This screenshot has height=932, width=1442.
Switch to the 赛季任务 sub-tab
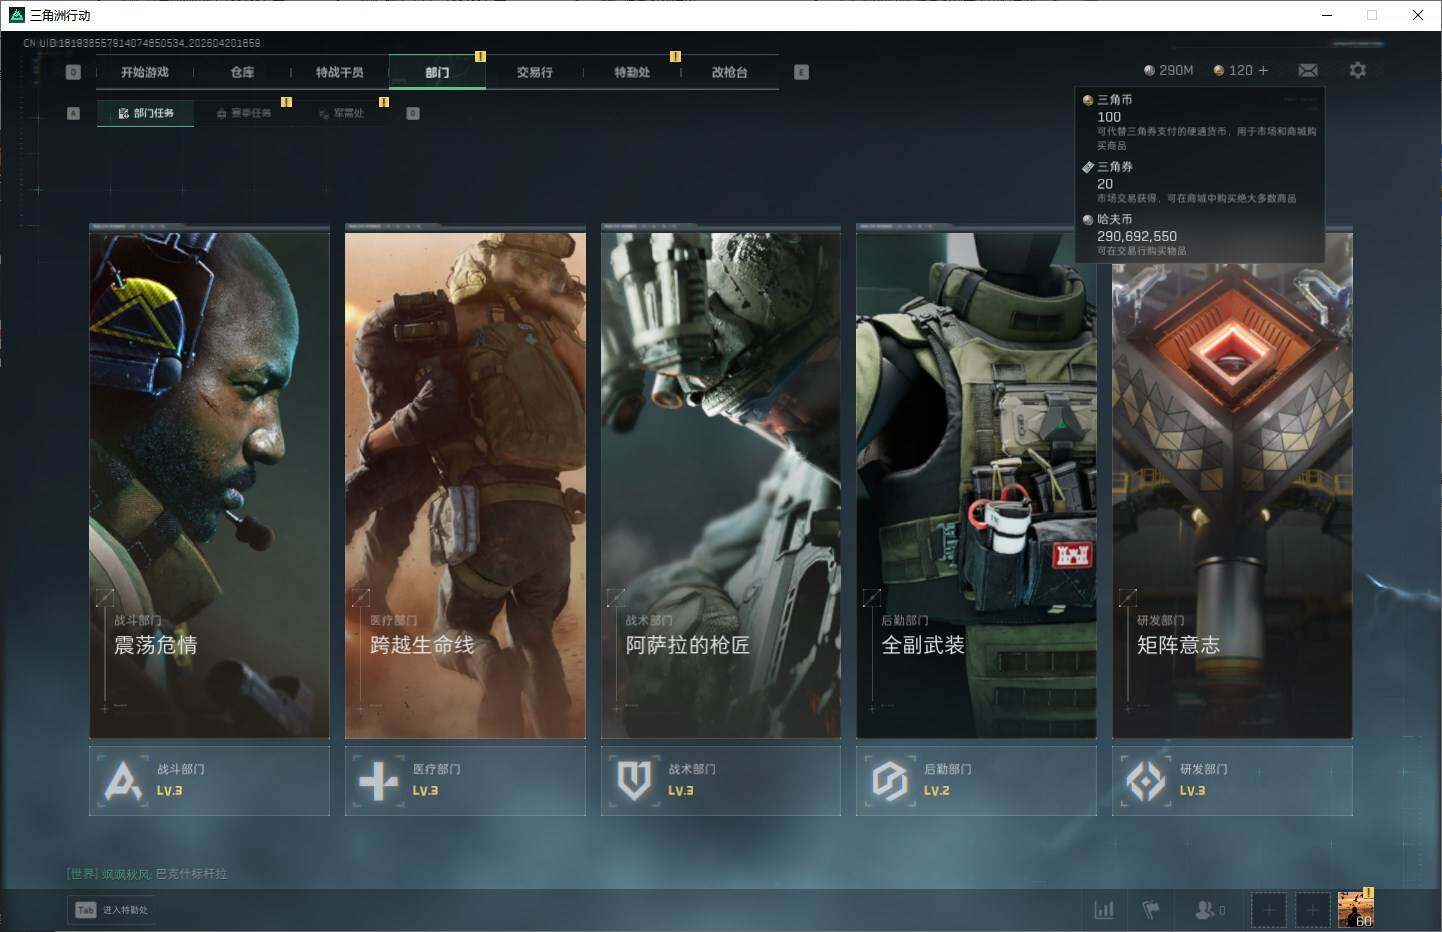click(244, 113)
